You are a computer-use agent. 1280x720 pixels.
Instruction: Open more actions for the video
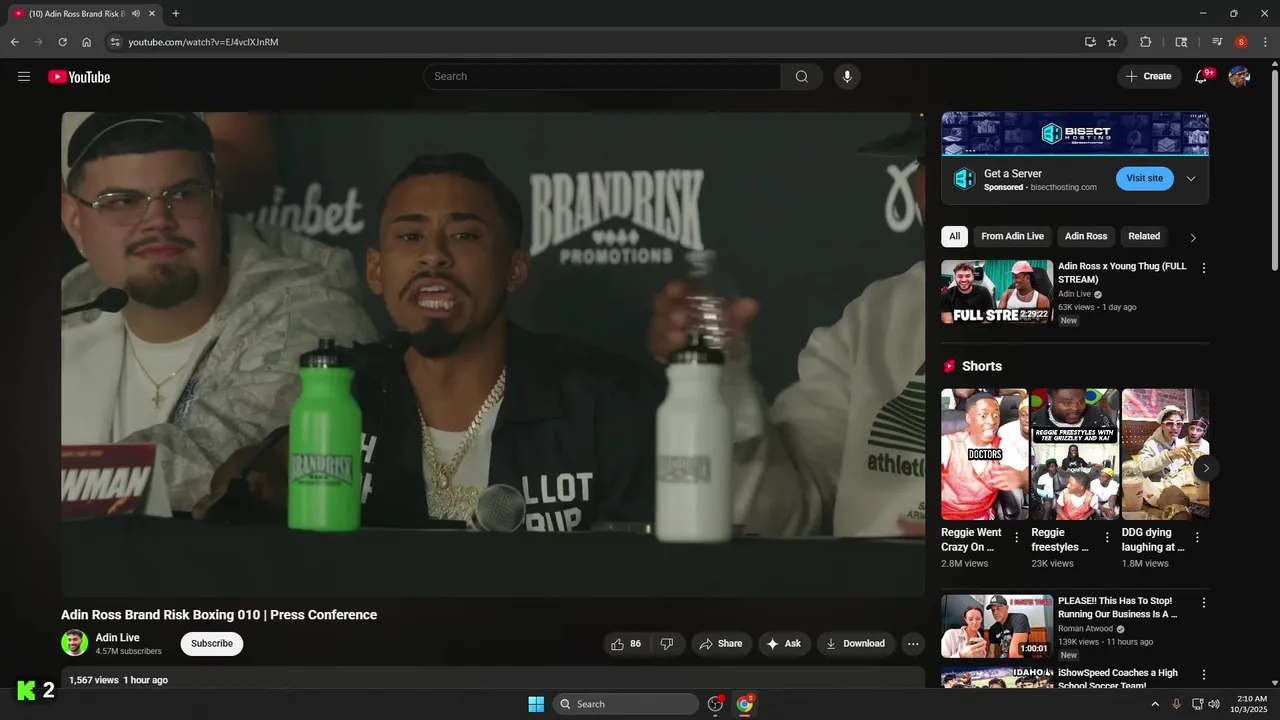(x=913, y=644)
